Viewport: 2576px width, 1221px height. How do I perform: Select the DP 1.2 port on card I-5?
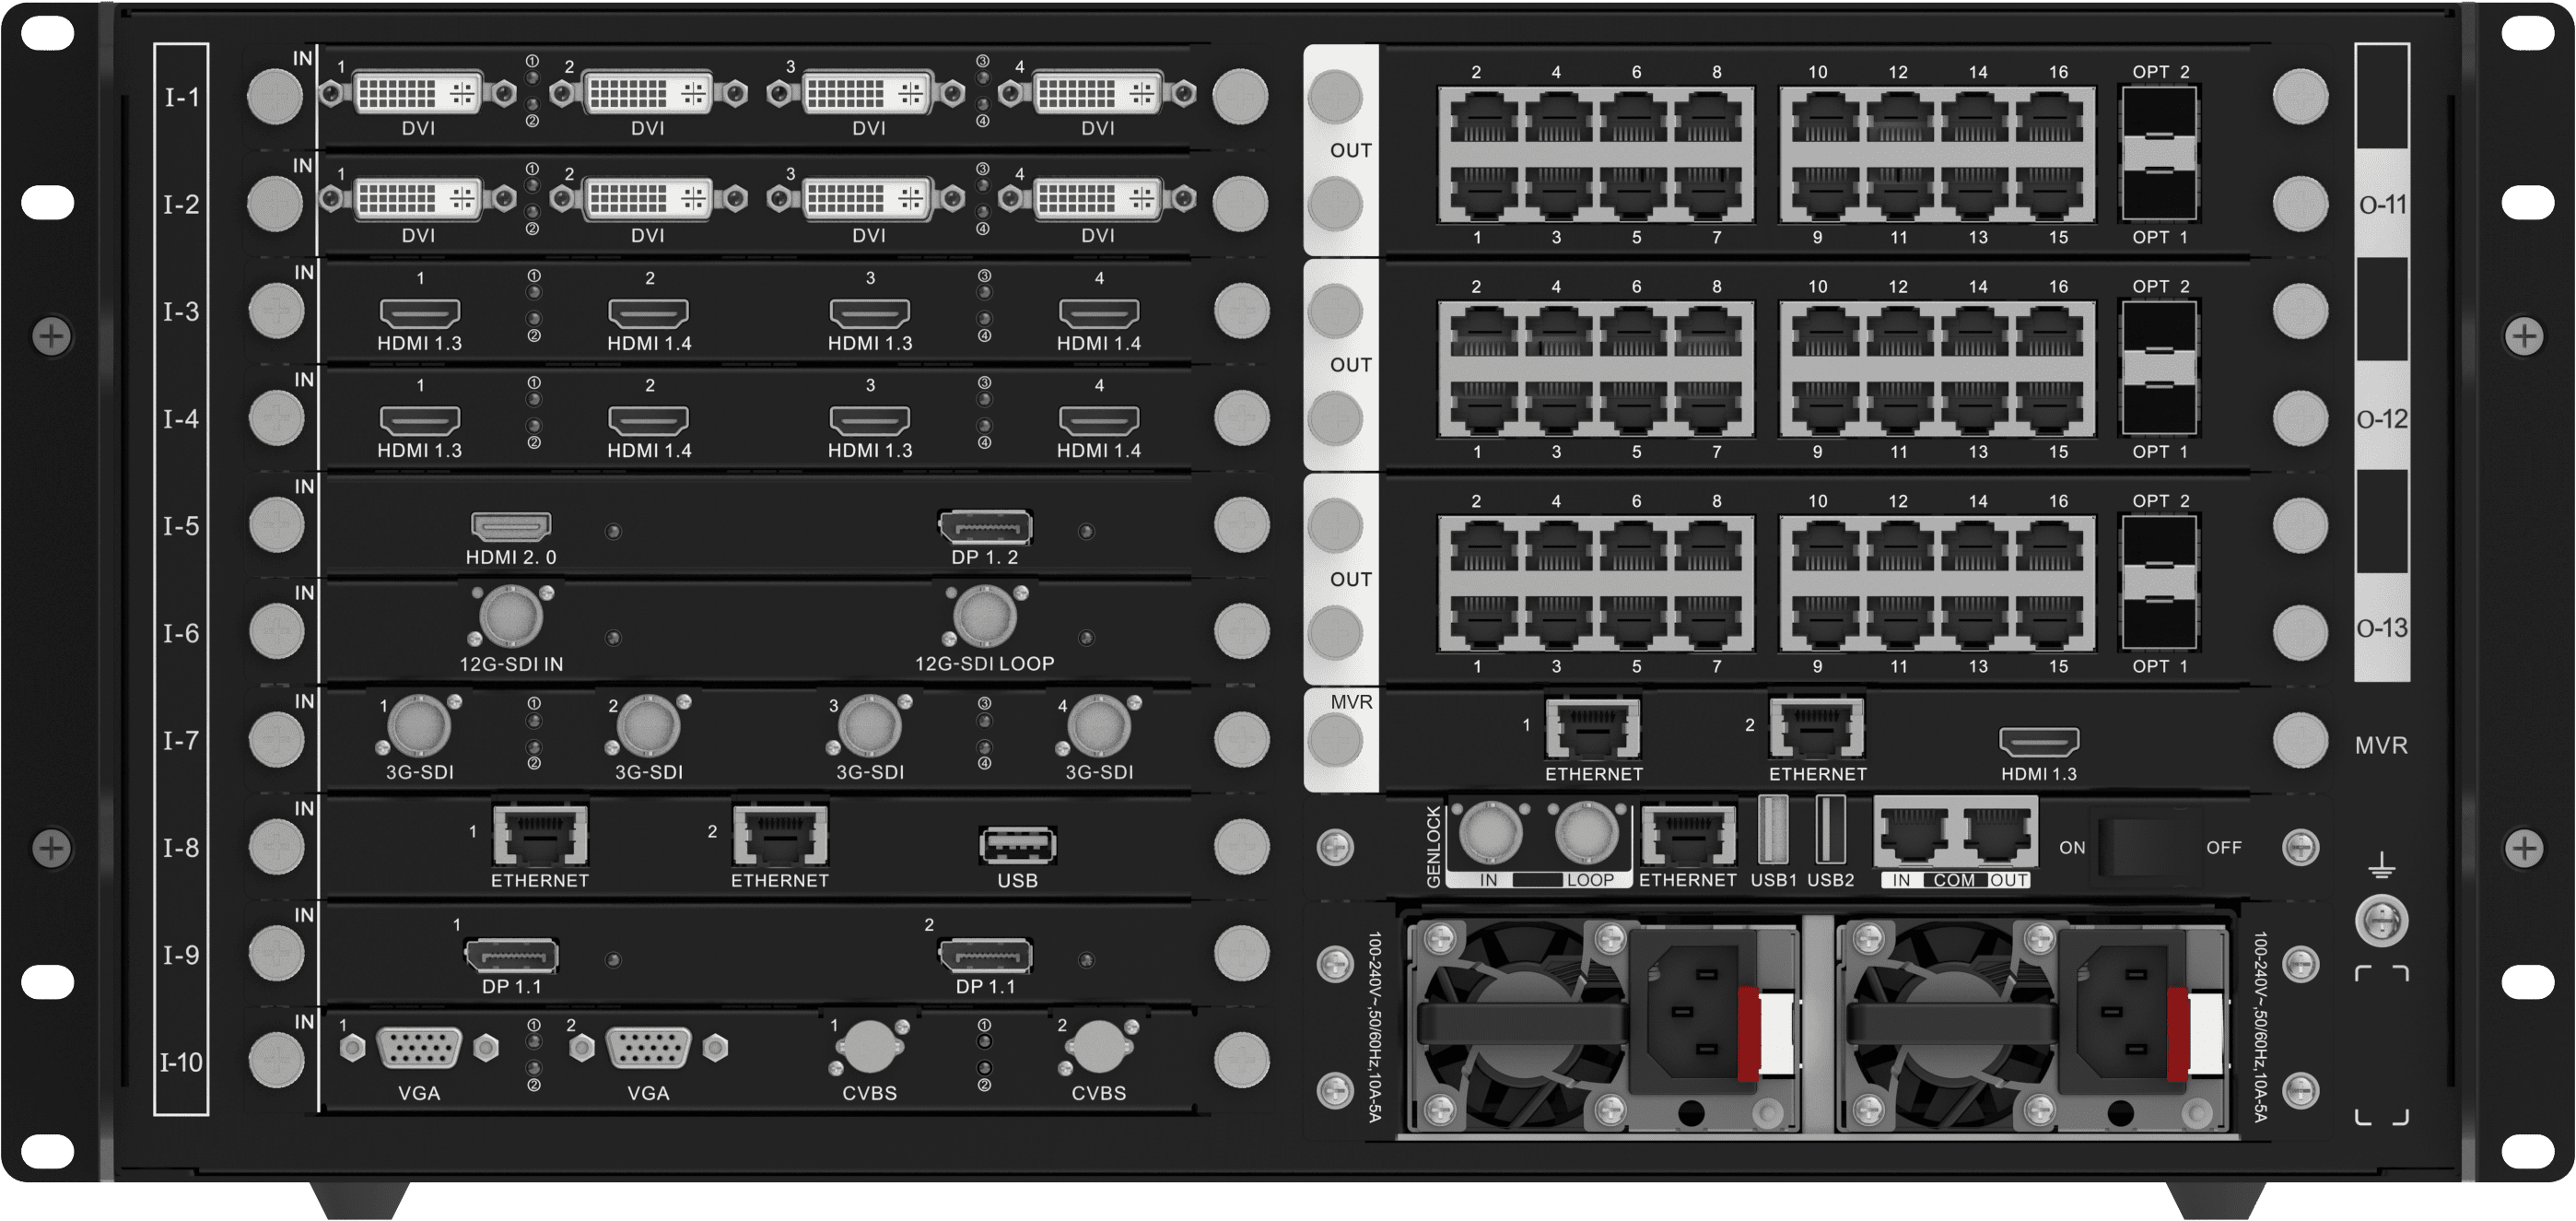[x=985, y=526]
